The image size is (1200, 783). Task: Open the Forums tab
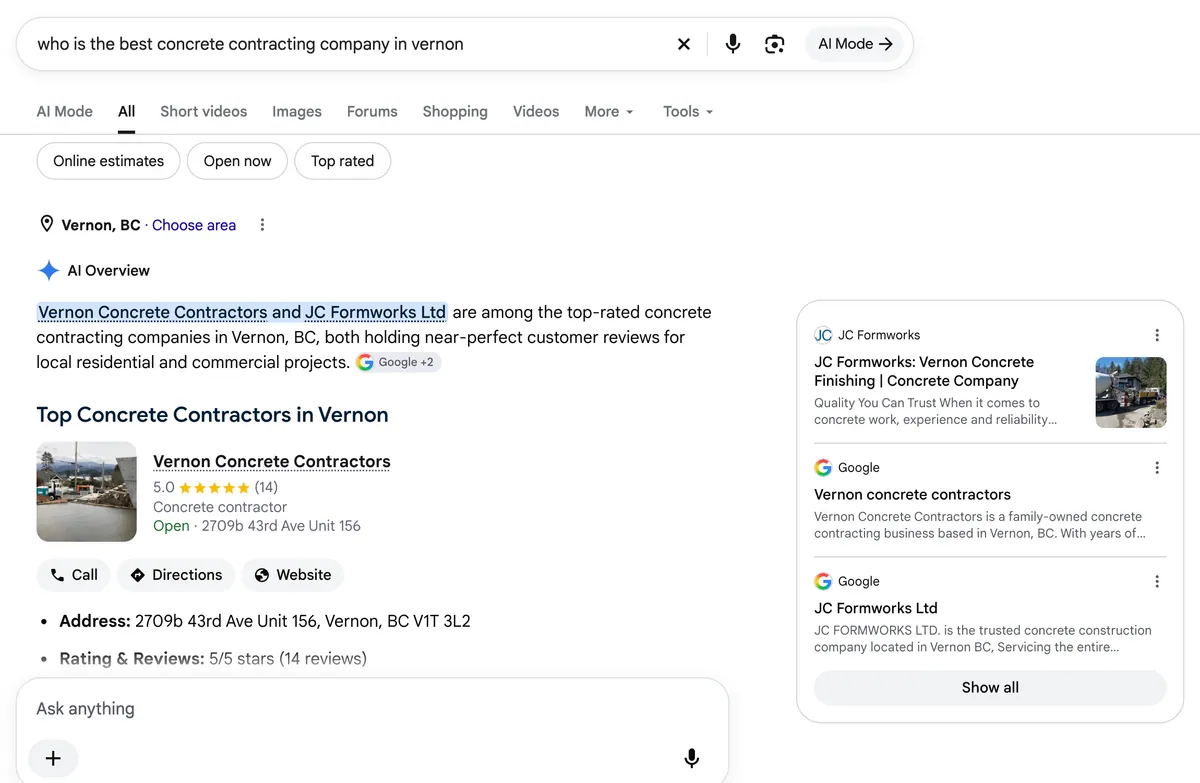coord(372,111)
